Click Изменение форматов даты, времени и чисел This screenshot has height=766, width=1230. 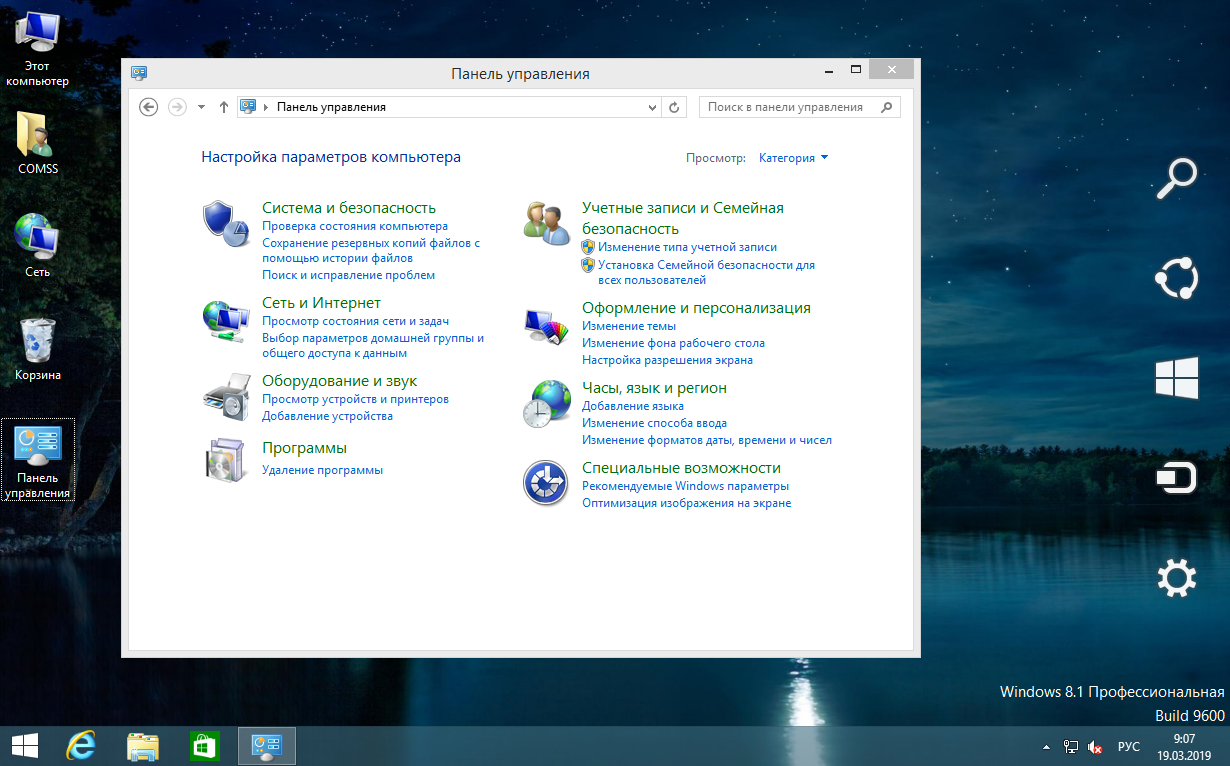(x=707, y=440)
